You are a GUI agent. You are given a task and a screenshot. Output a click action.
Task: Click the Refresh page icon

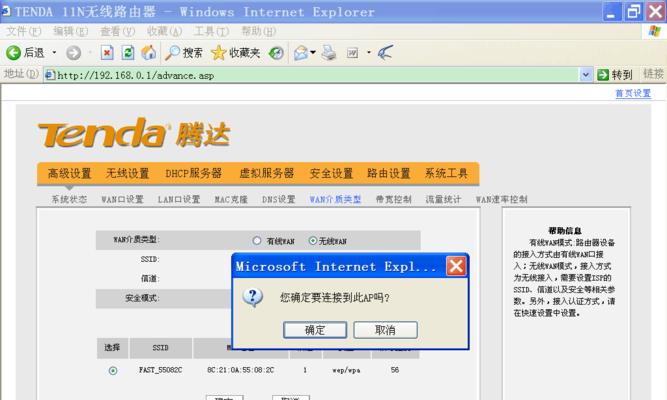128,53
